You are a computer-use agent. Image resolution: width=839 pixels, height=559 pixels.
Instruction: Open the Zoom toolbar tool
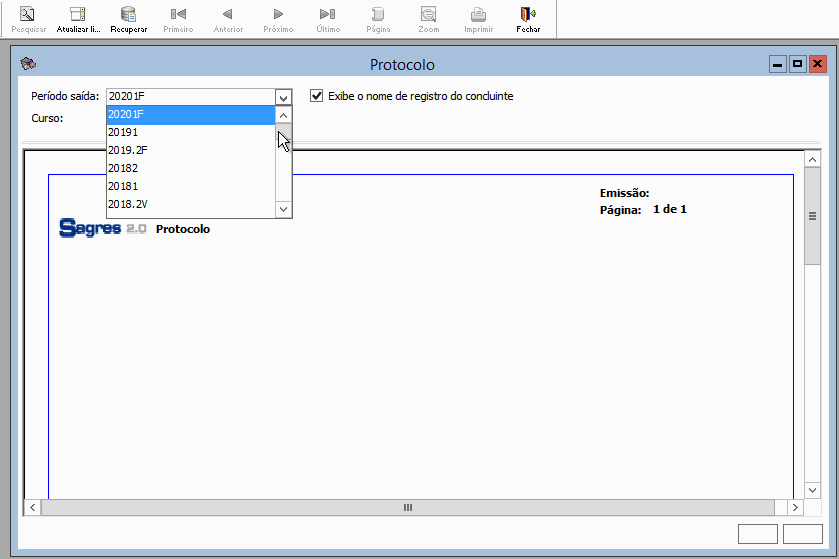tap(428, 14)
